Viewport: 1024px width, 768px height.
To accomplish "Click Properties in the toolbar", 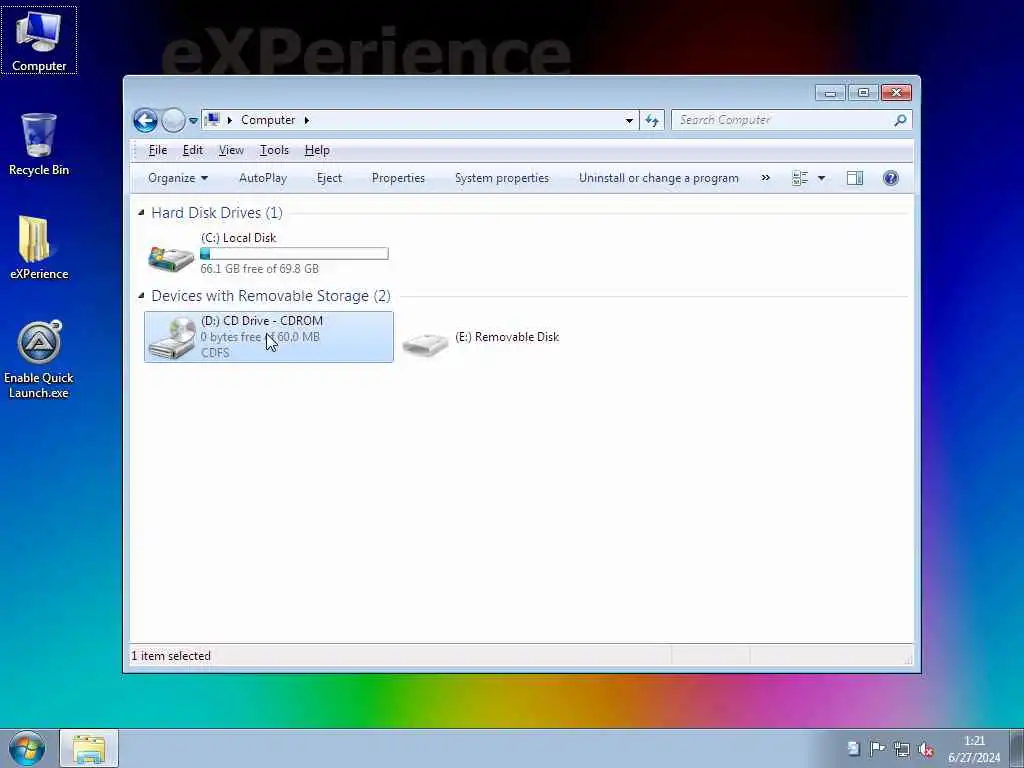I will 398,178.
